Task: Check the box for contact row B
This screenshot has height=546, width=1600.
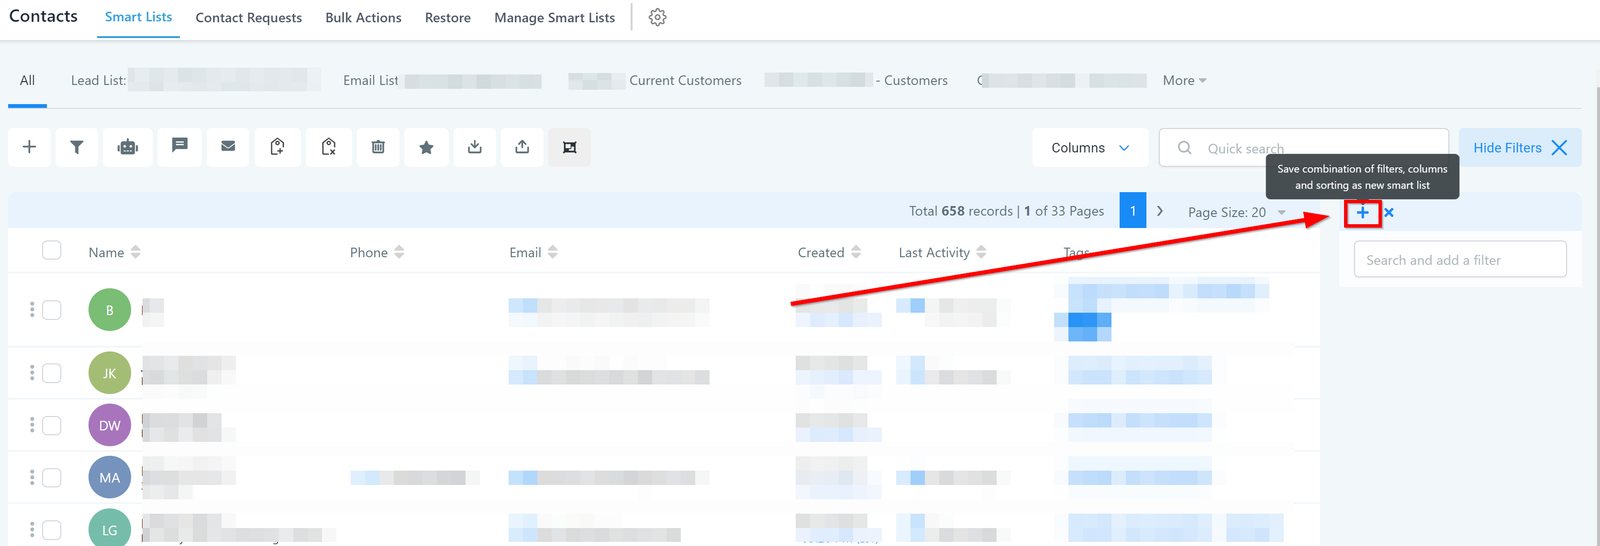Action: click(x=52, y=310)
